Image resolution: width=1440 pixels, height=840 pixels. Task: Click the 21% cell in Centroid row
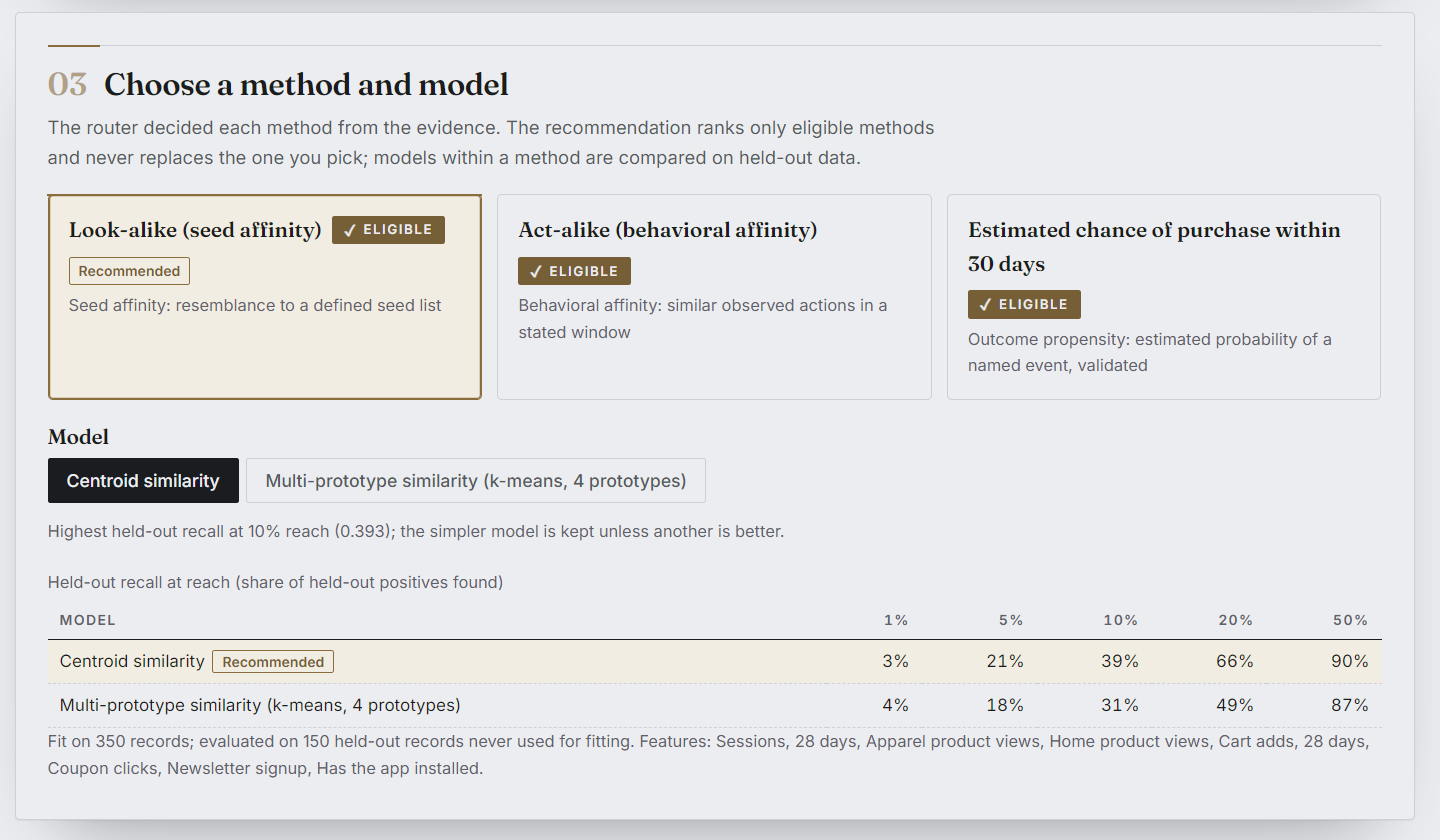1007,661
